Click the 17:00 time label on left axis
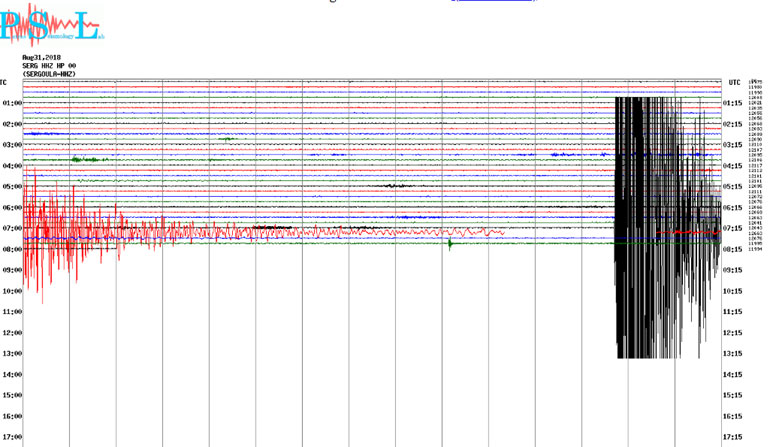 12,437
